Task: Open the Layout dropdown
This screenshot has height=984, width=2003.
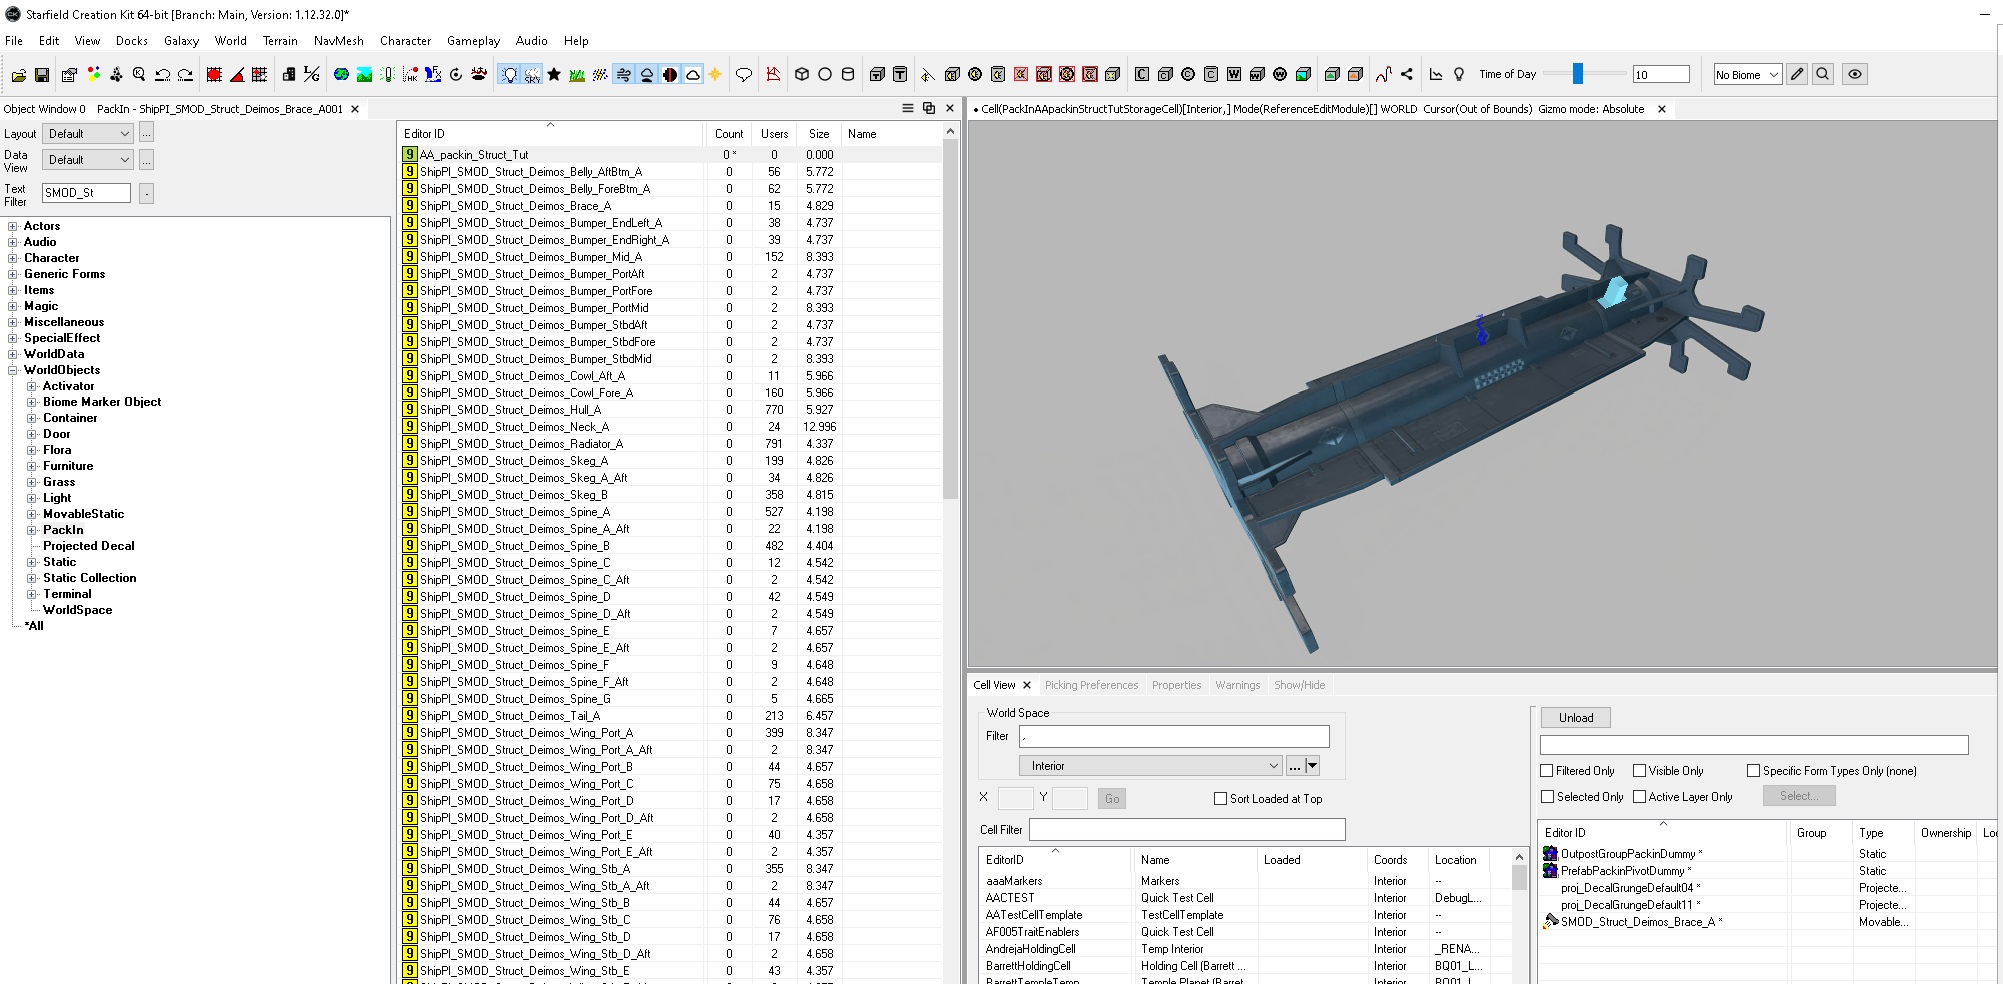Action: point(87,134)
